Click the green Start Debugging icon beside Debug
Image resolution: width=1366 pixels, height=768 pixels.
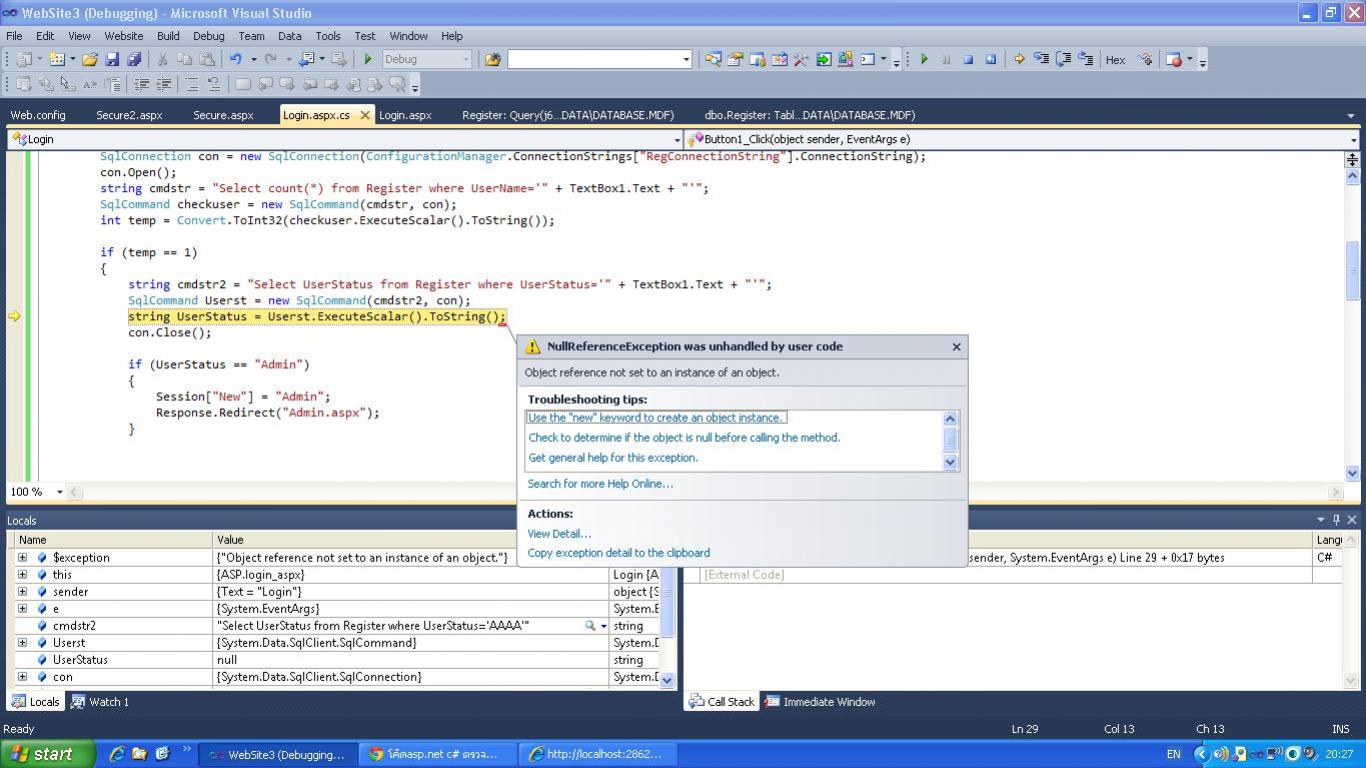pyautogui.click(x=368, y=60)
